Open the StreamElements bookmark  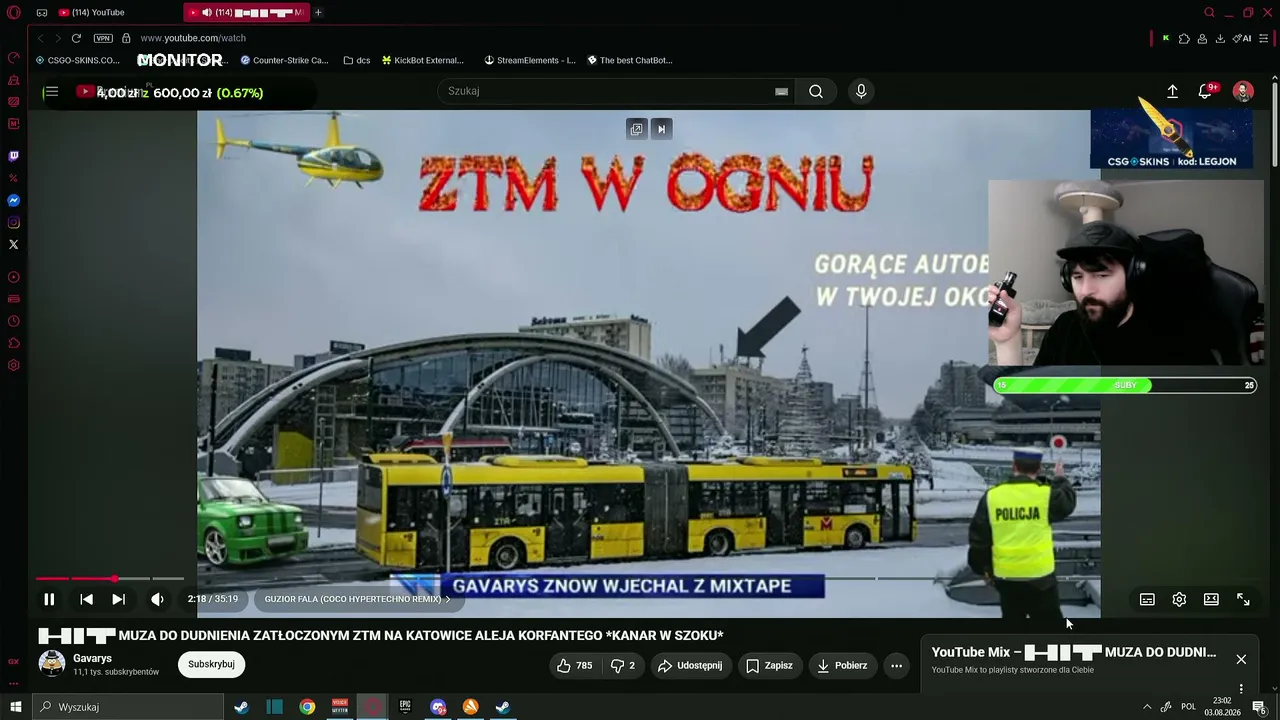[530, 60]
